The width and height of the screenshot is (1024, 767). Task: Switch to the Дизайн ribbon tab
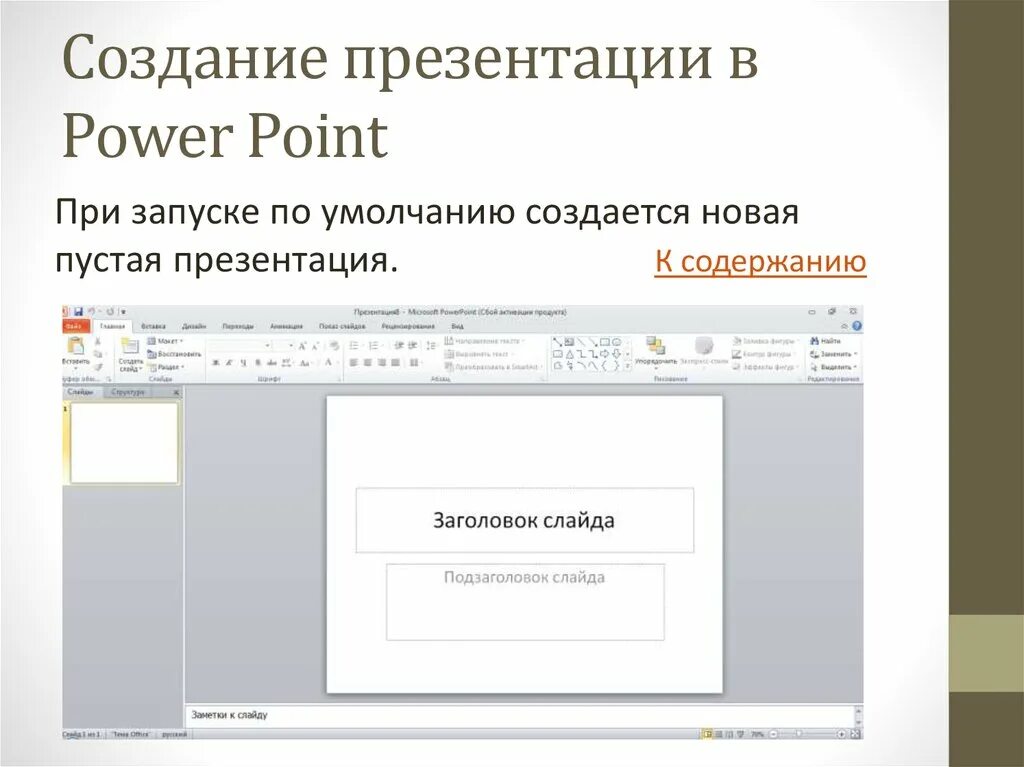194,326
